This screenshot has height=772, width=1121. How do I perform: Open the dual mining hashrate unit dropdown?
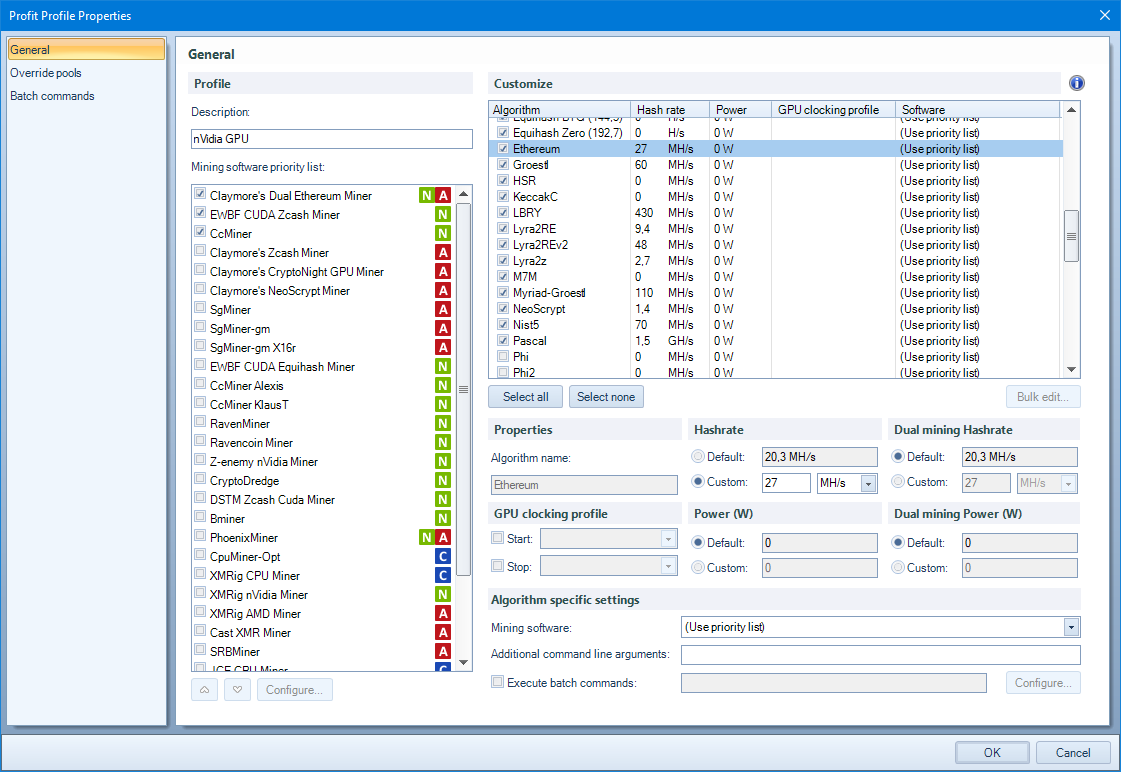(x=1069, y=484)
